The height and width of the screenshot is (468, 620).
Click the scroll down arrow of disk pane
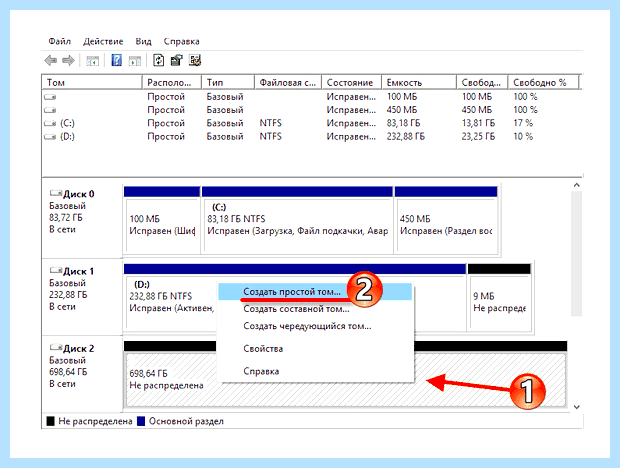coord(577,407)
